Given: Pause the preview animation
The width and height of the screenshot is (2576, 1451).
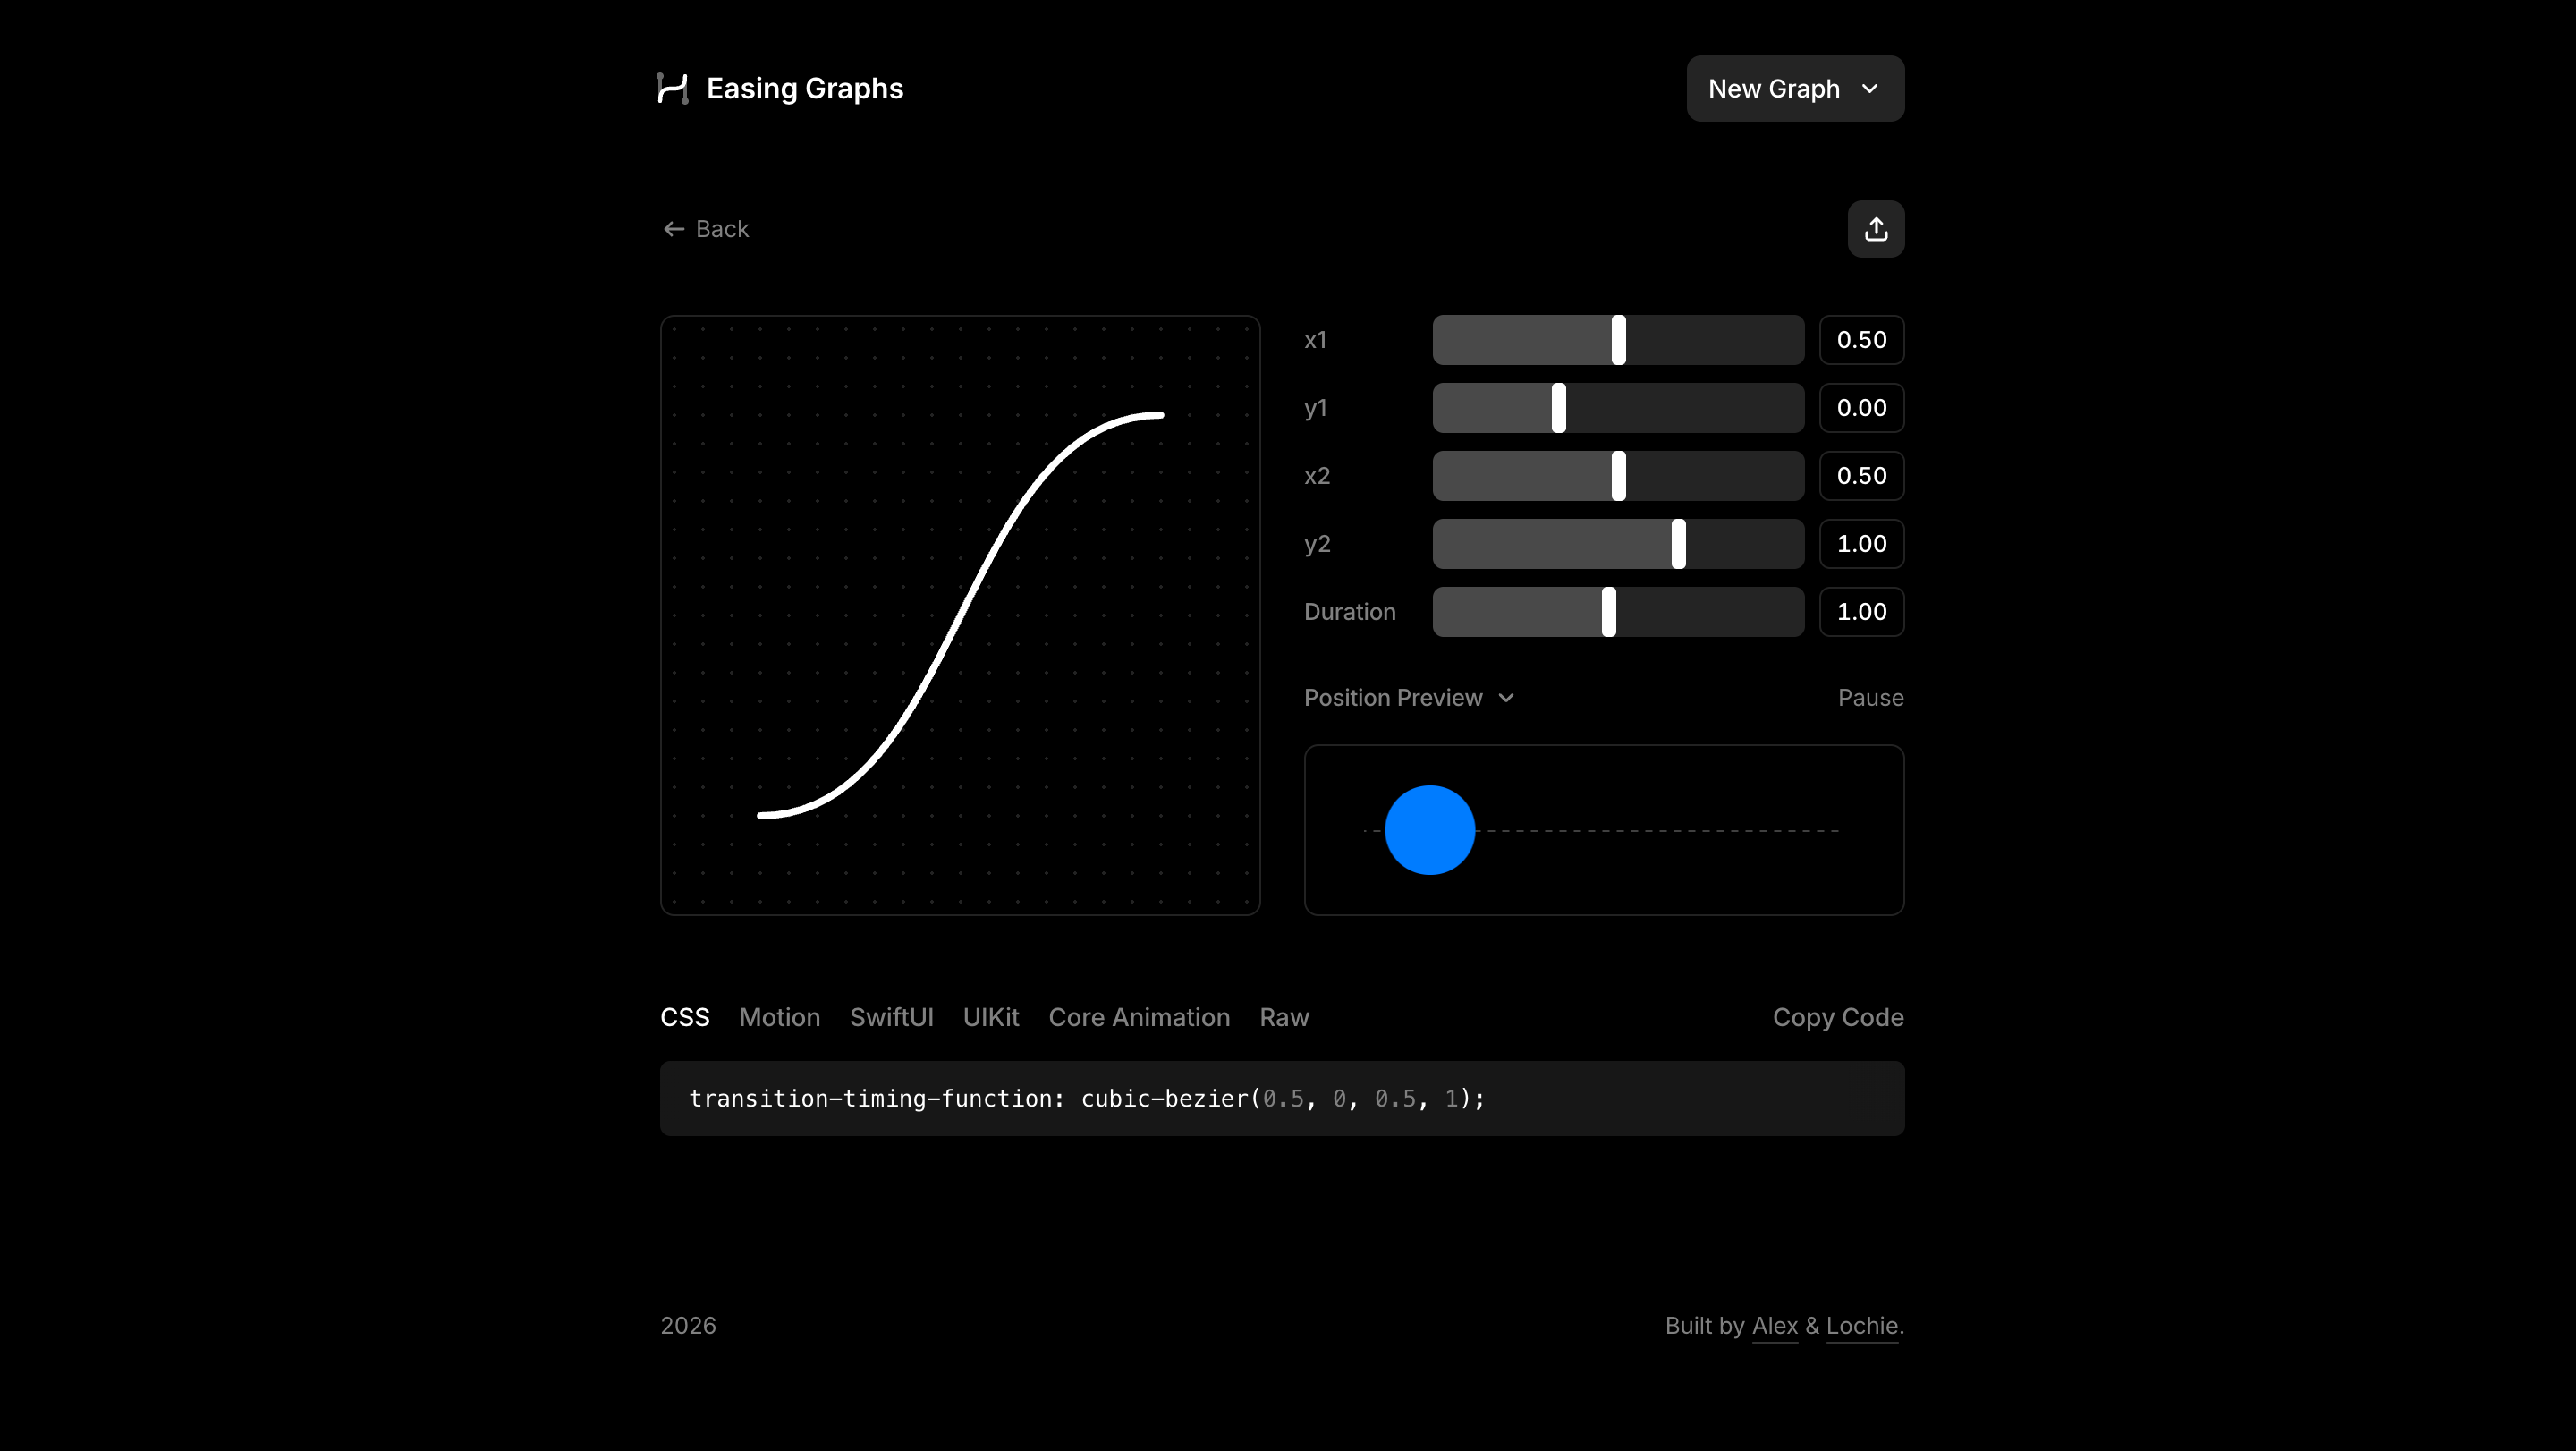Looking at the screenshot, I should pyautogui.click(x=1869, y=698).
